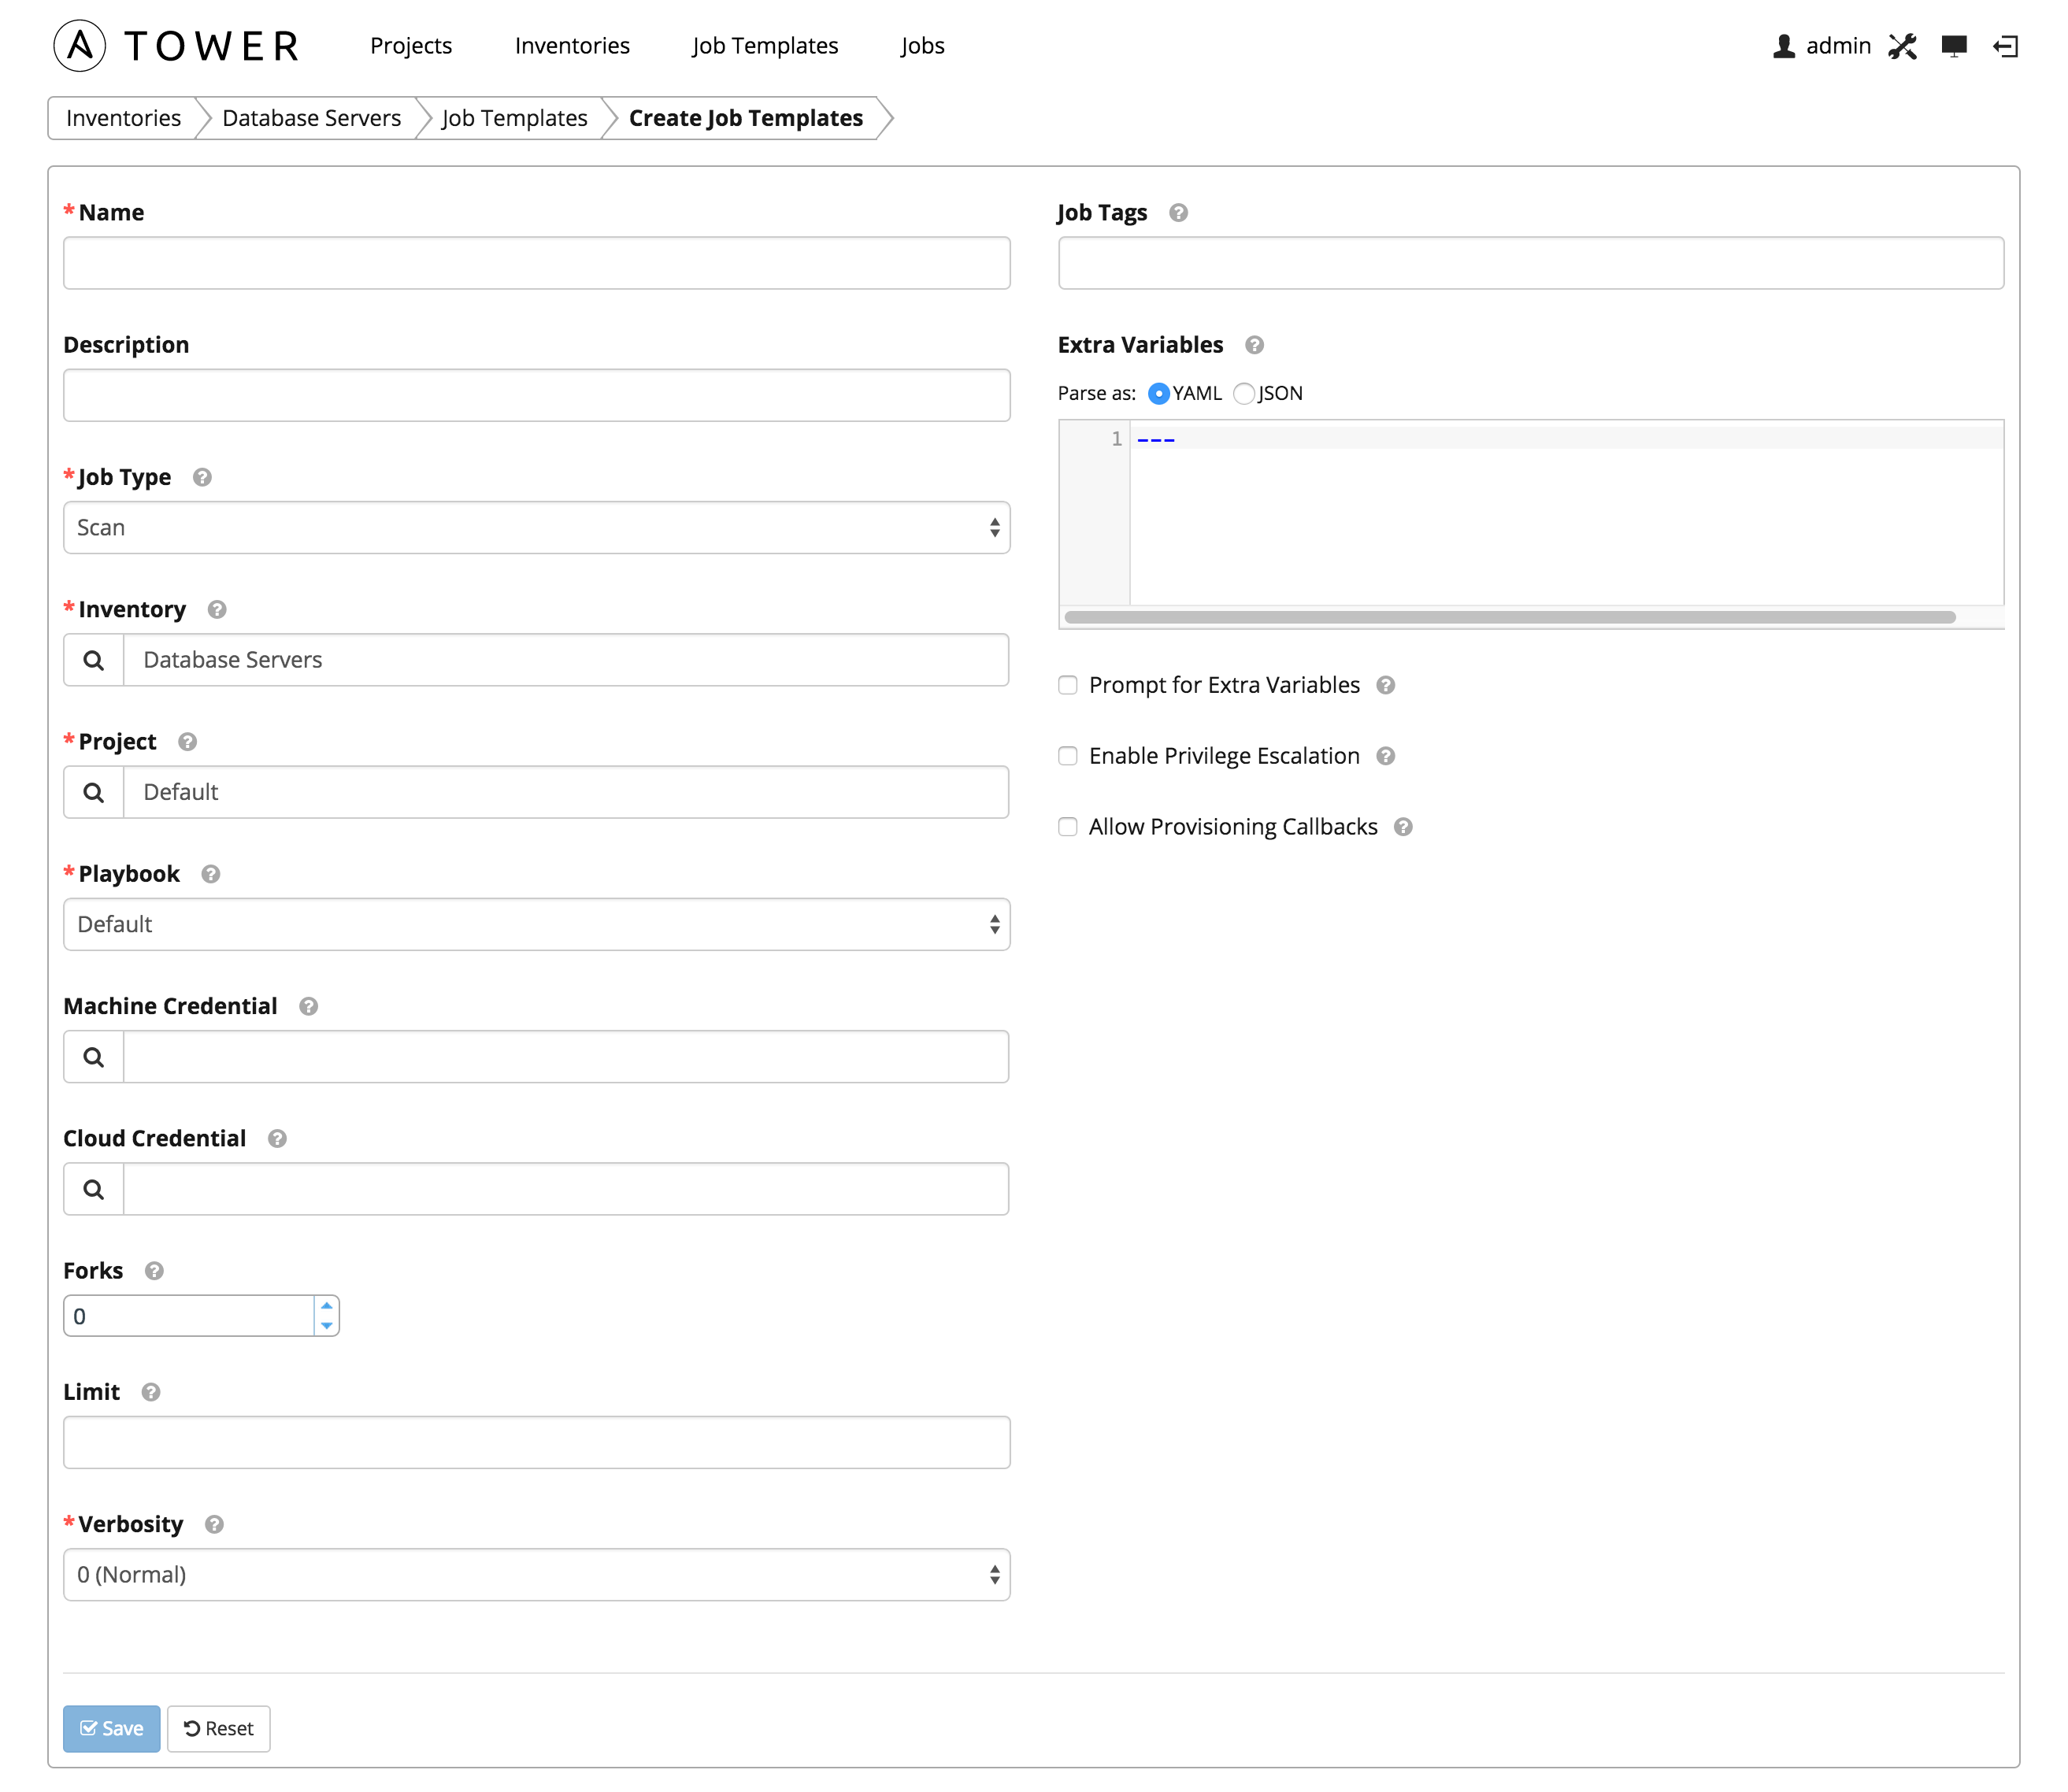Show help for Prompt for Extra Variables
2068x1792 pixels.
[1385, 685]
